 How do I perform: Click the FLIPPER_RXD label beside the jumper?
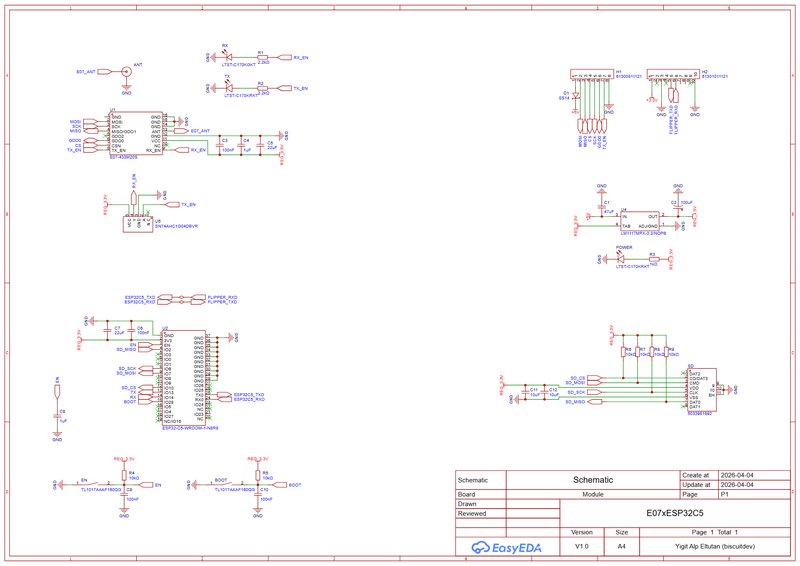(222, 297)
